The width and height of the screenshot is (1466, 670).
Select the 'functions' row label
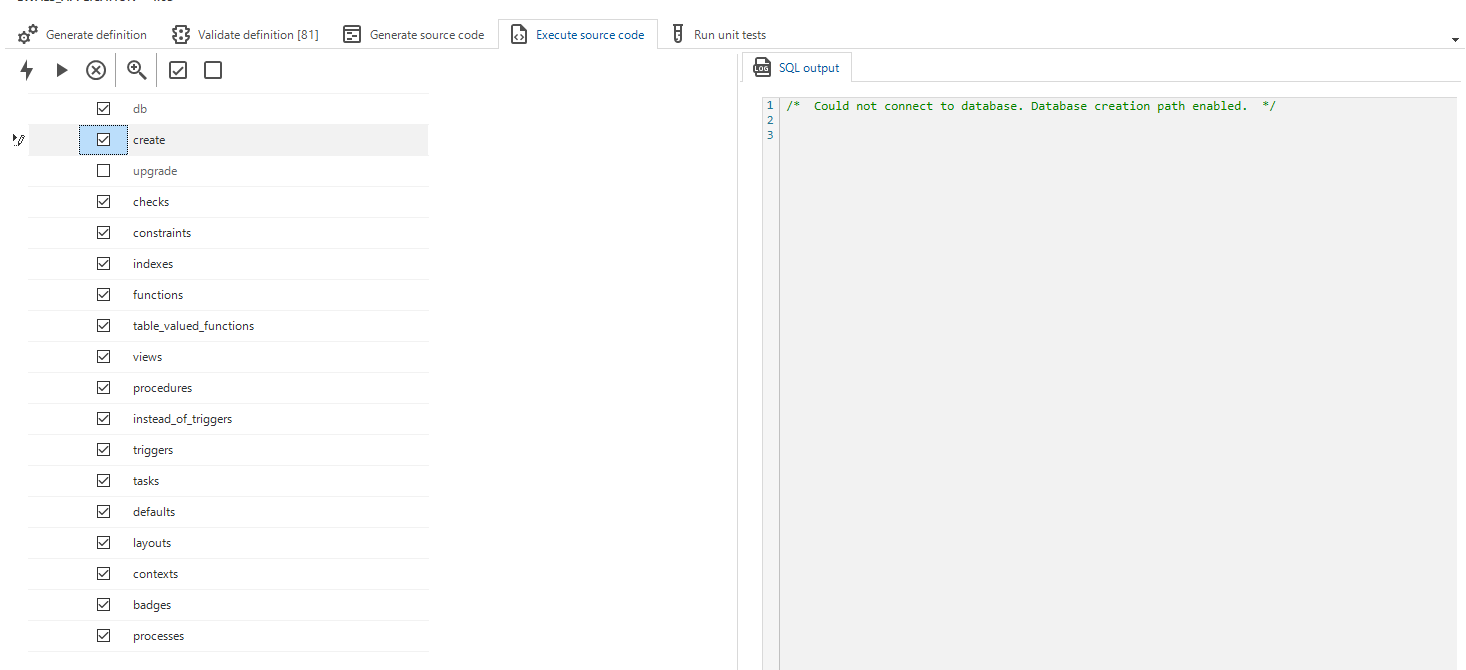(x=158, y=295)
